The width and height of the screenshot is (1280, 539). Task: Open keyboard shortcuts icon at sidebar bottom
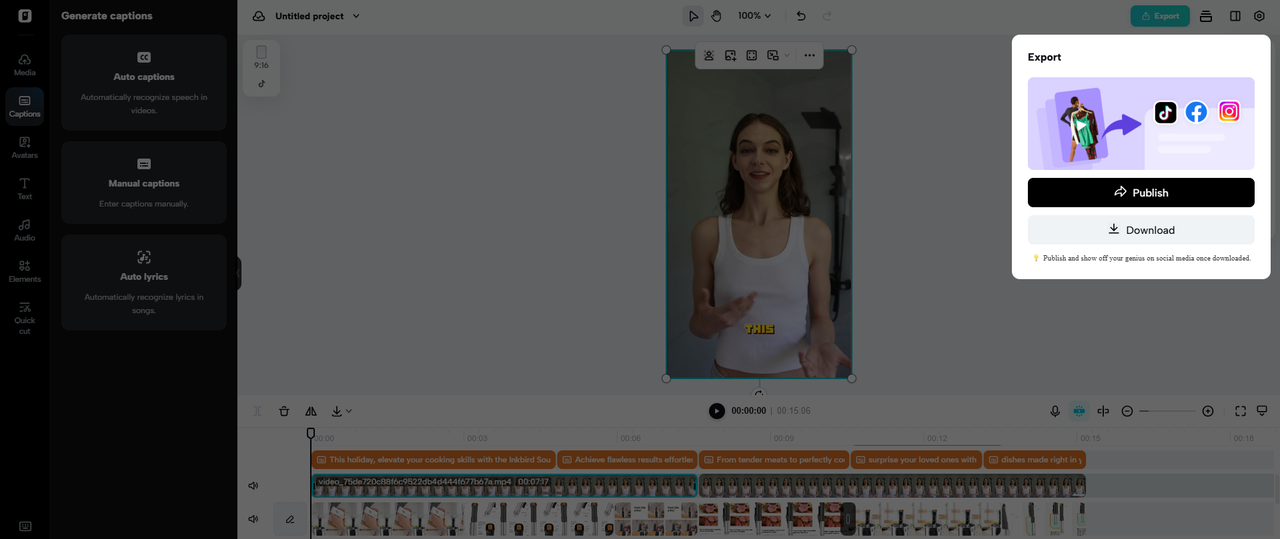tap(24, 526)
